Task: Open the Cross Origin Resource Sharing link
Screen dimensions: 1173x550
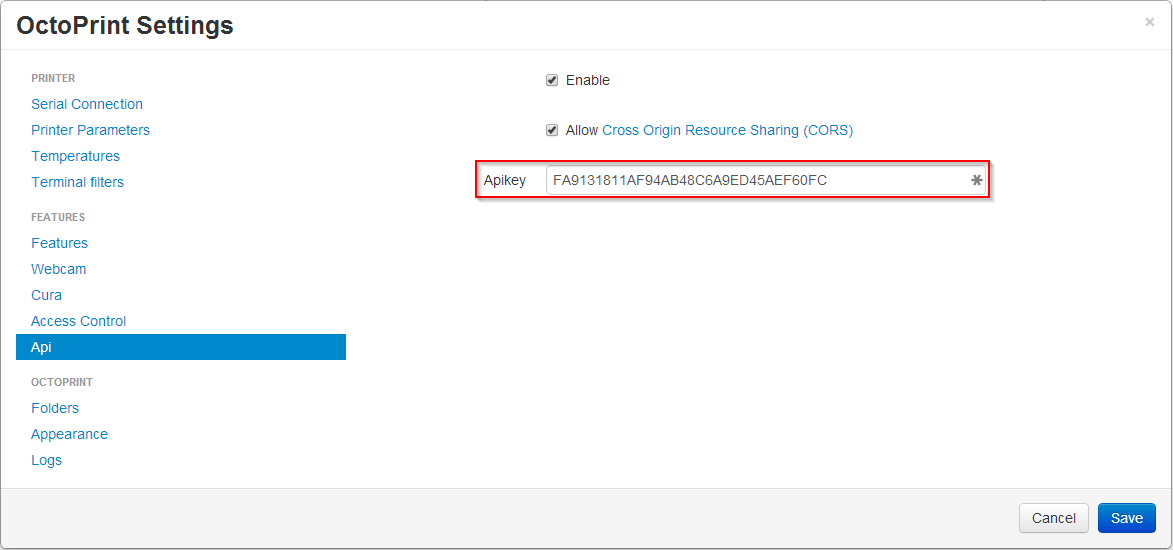Action: coord(727,130)
